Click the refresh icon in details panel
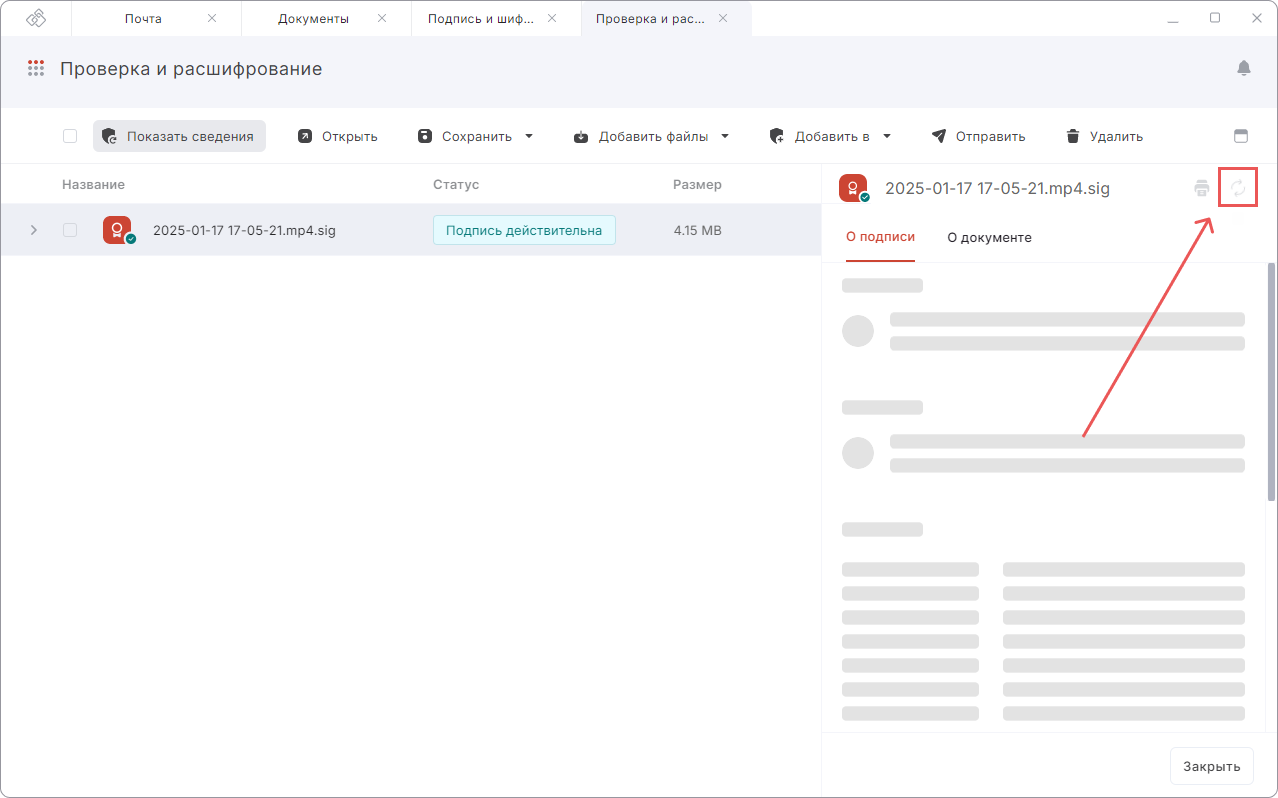This screenshot has width=1278, height=798. (1238, 188)
